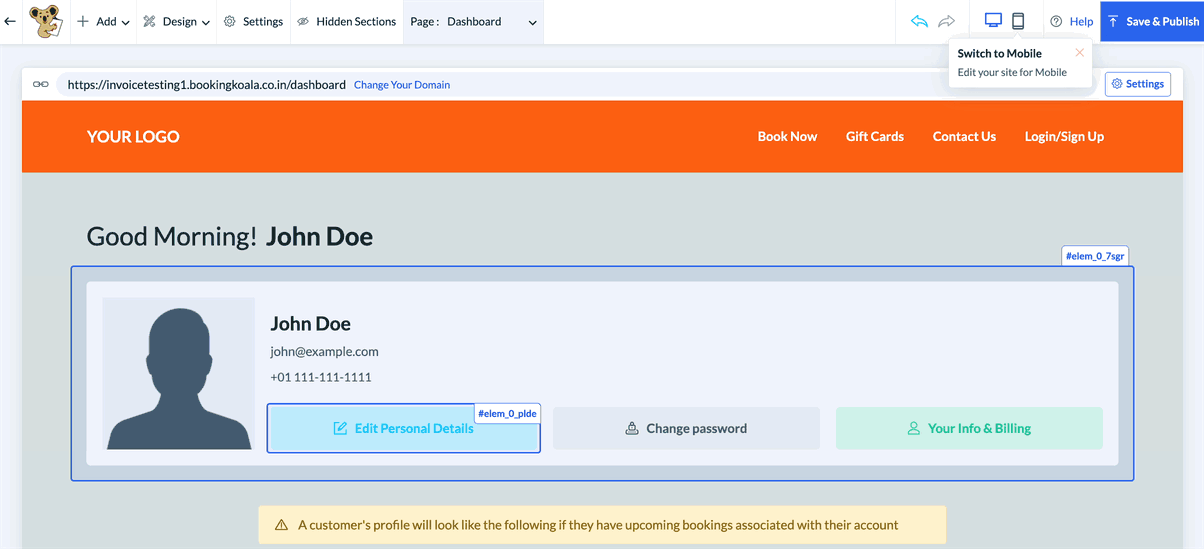Switch to desktop view icon

pyautogui.click(x=993, y=21)
